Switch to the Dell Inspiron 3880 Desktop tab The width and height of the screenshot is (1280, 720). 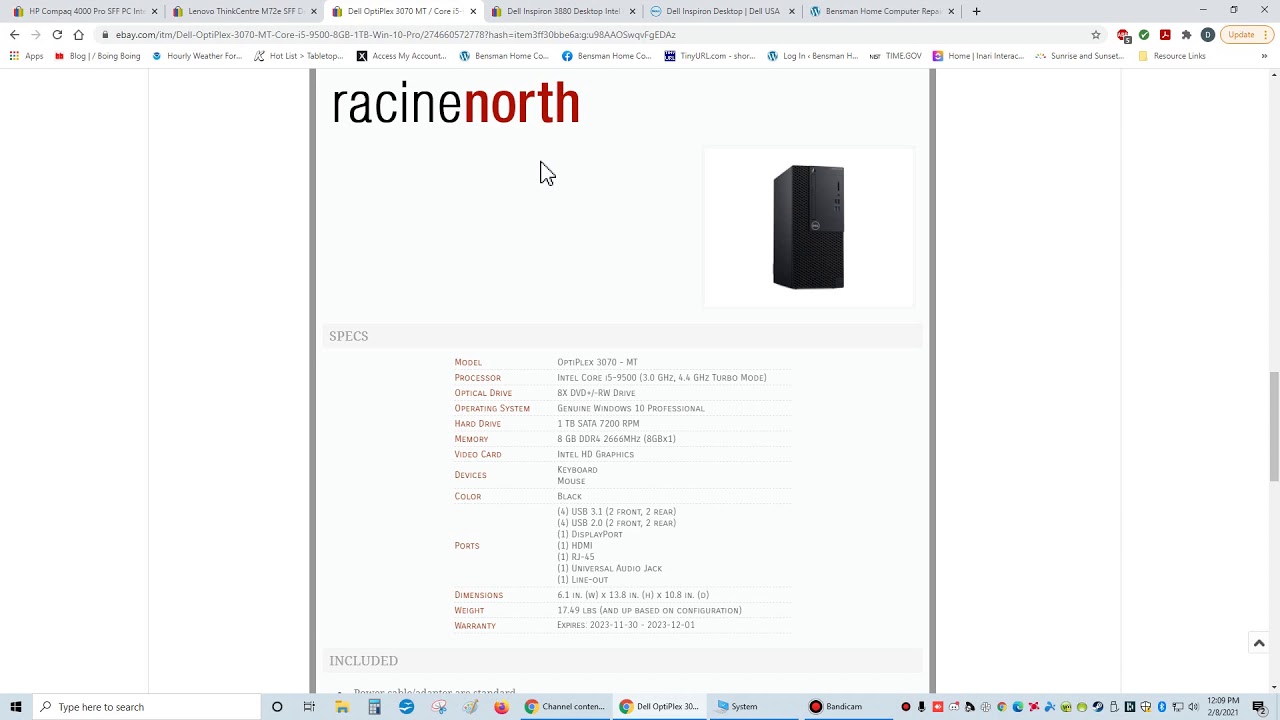563,11
